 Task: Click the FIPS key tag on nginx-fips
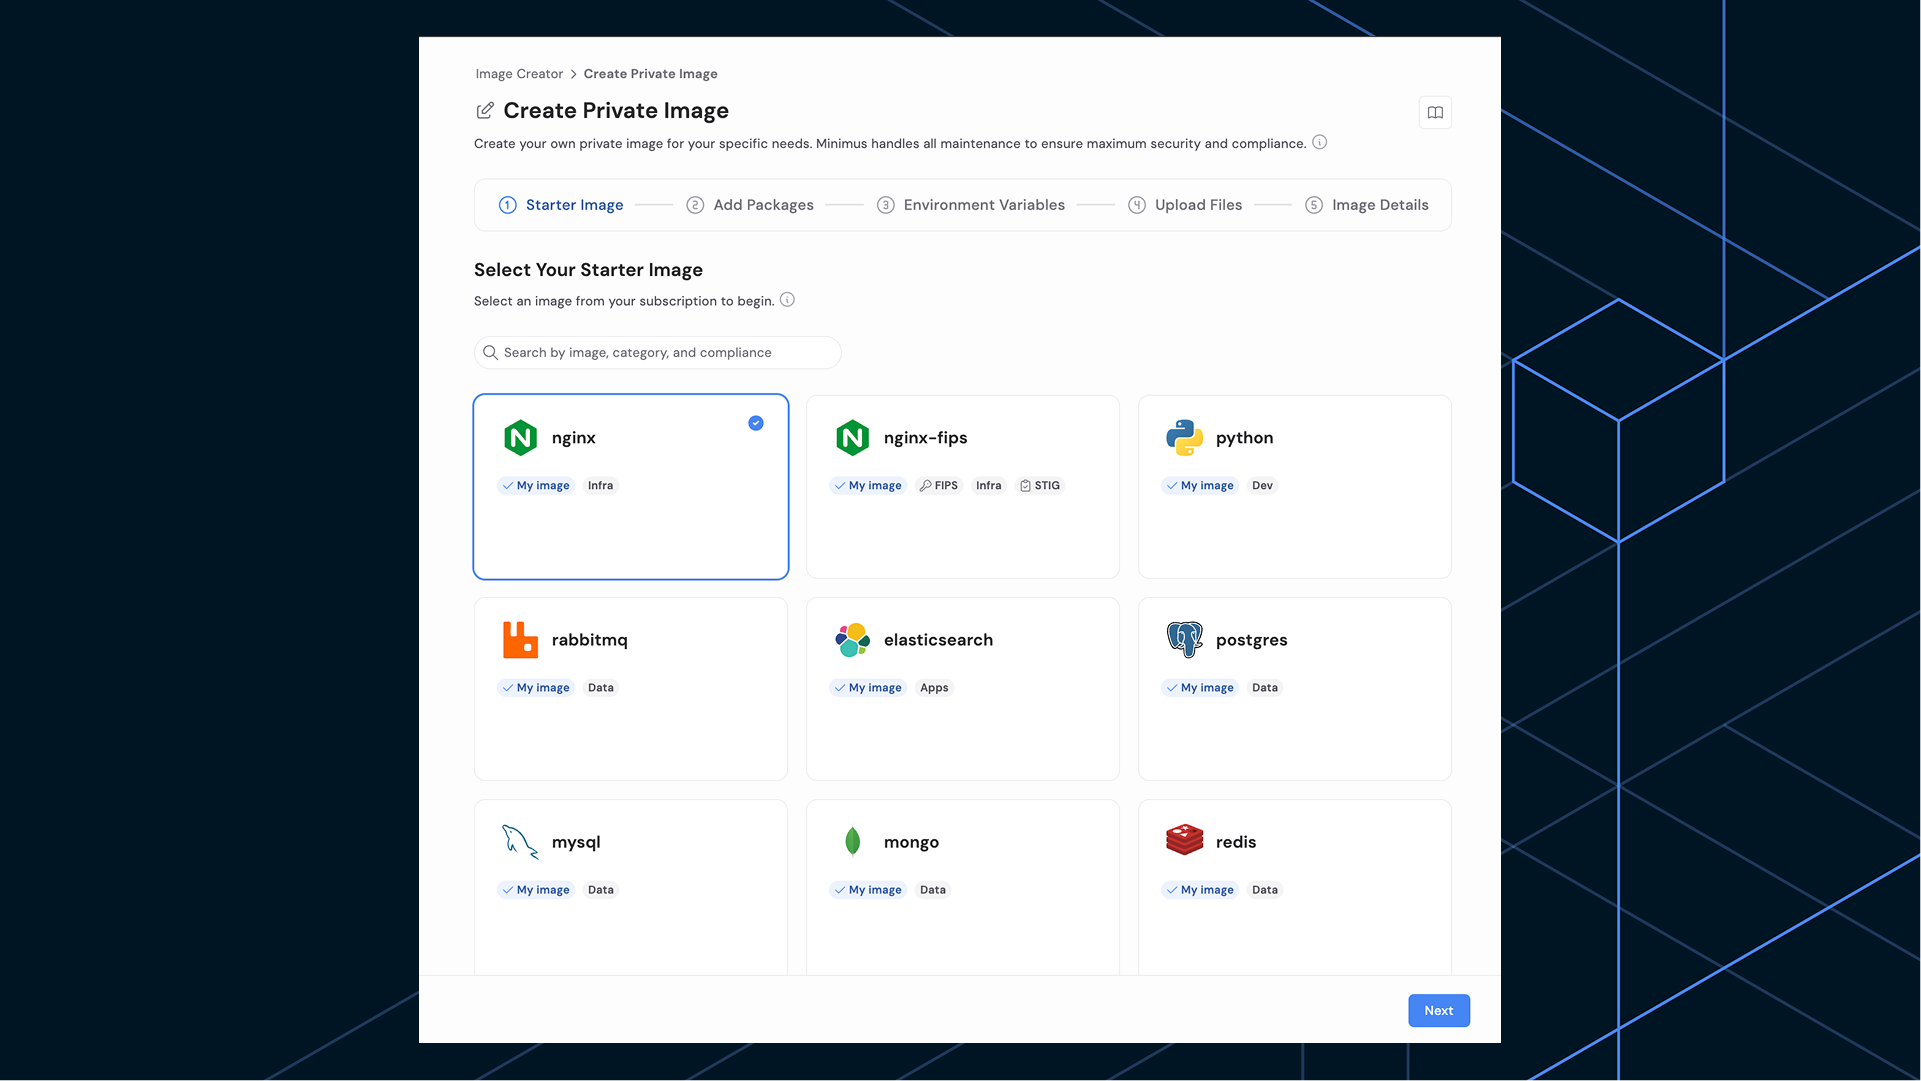tap(939, 486)
